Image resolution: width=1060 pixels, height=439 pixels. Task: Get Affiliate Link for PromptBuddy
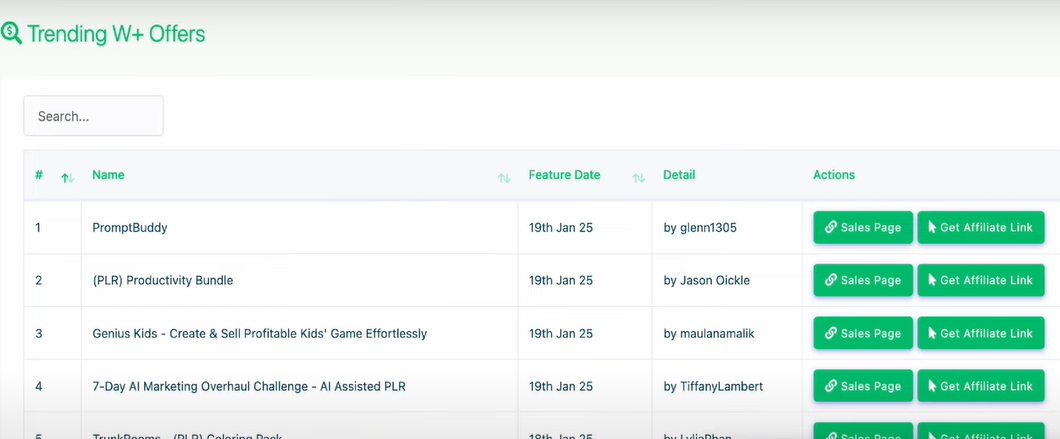[980, 227]
